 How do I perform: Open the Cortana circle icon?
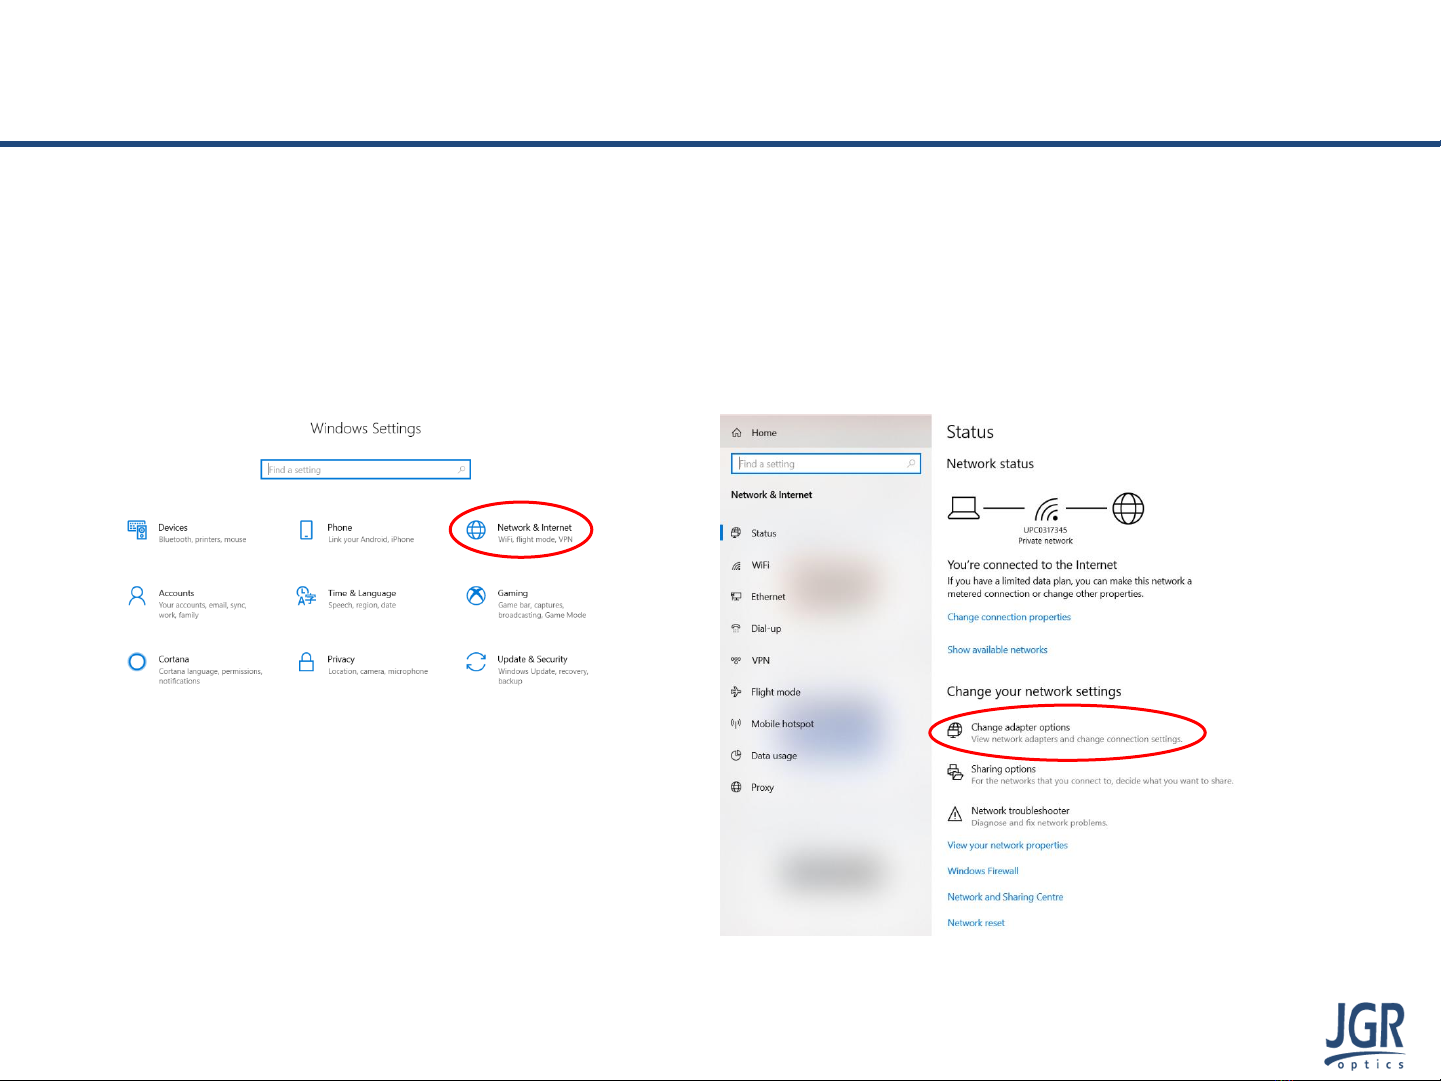[x=137, y=662]
